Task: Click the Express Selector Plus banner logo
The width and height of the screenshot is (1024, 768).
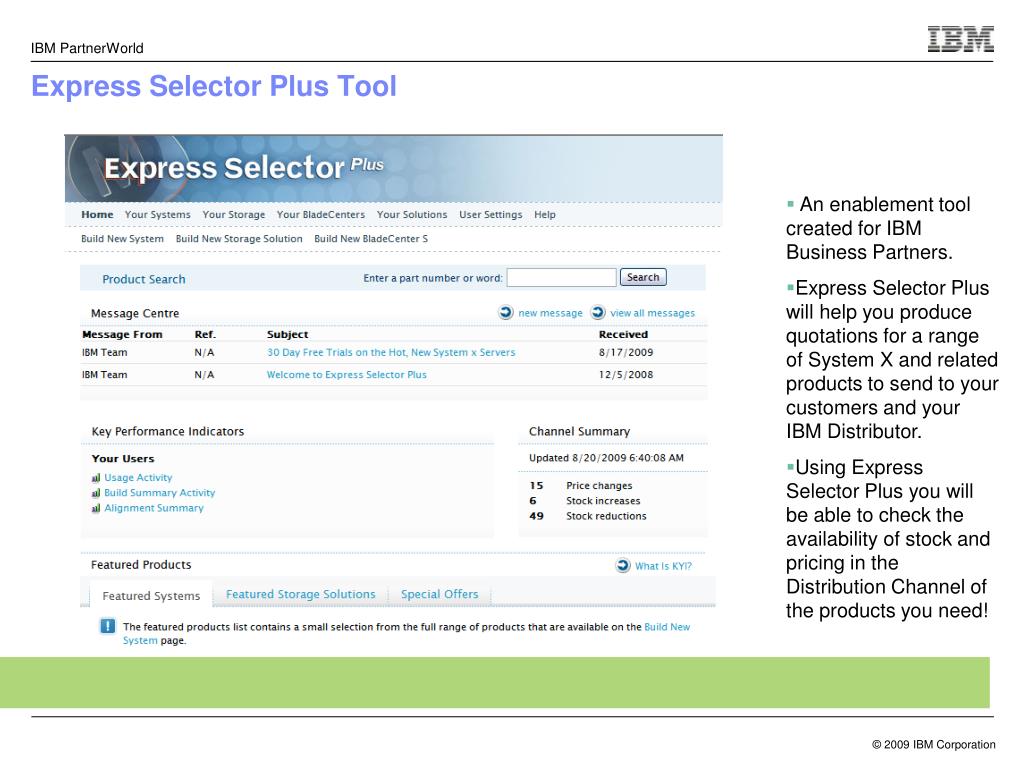Action: pyautogui.click(x=244, y=168)
